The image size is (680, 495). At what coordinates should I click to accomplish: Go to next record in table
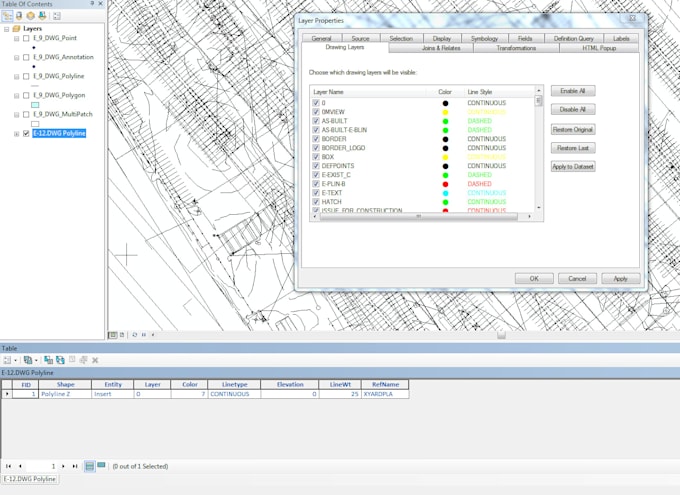63,466
